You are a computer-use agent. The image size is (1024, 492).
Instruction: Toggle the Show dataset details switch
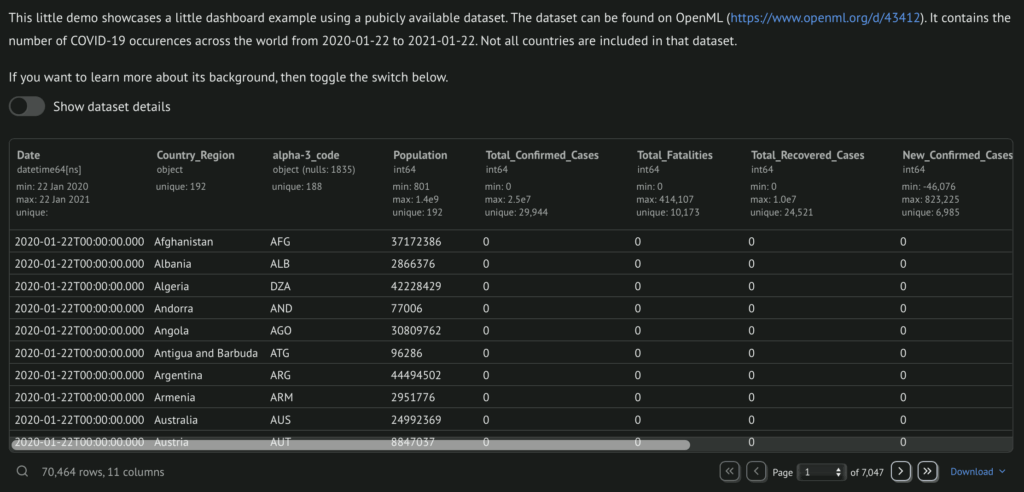(27, 107)
